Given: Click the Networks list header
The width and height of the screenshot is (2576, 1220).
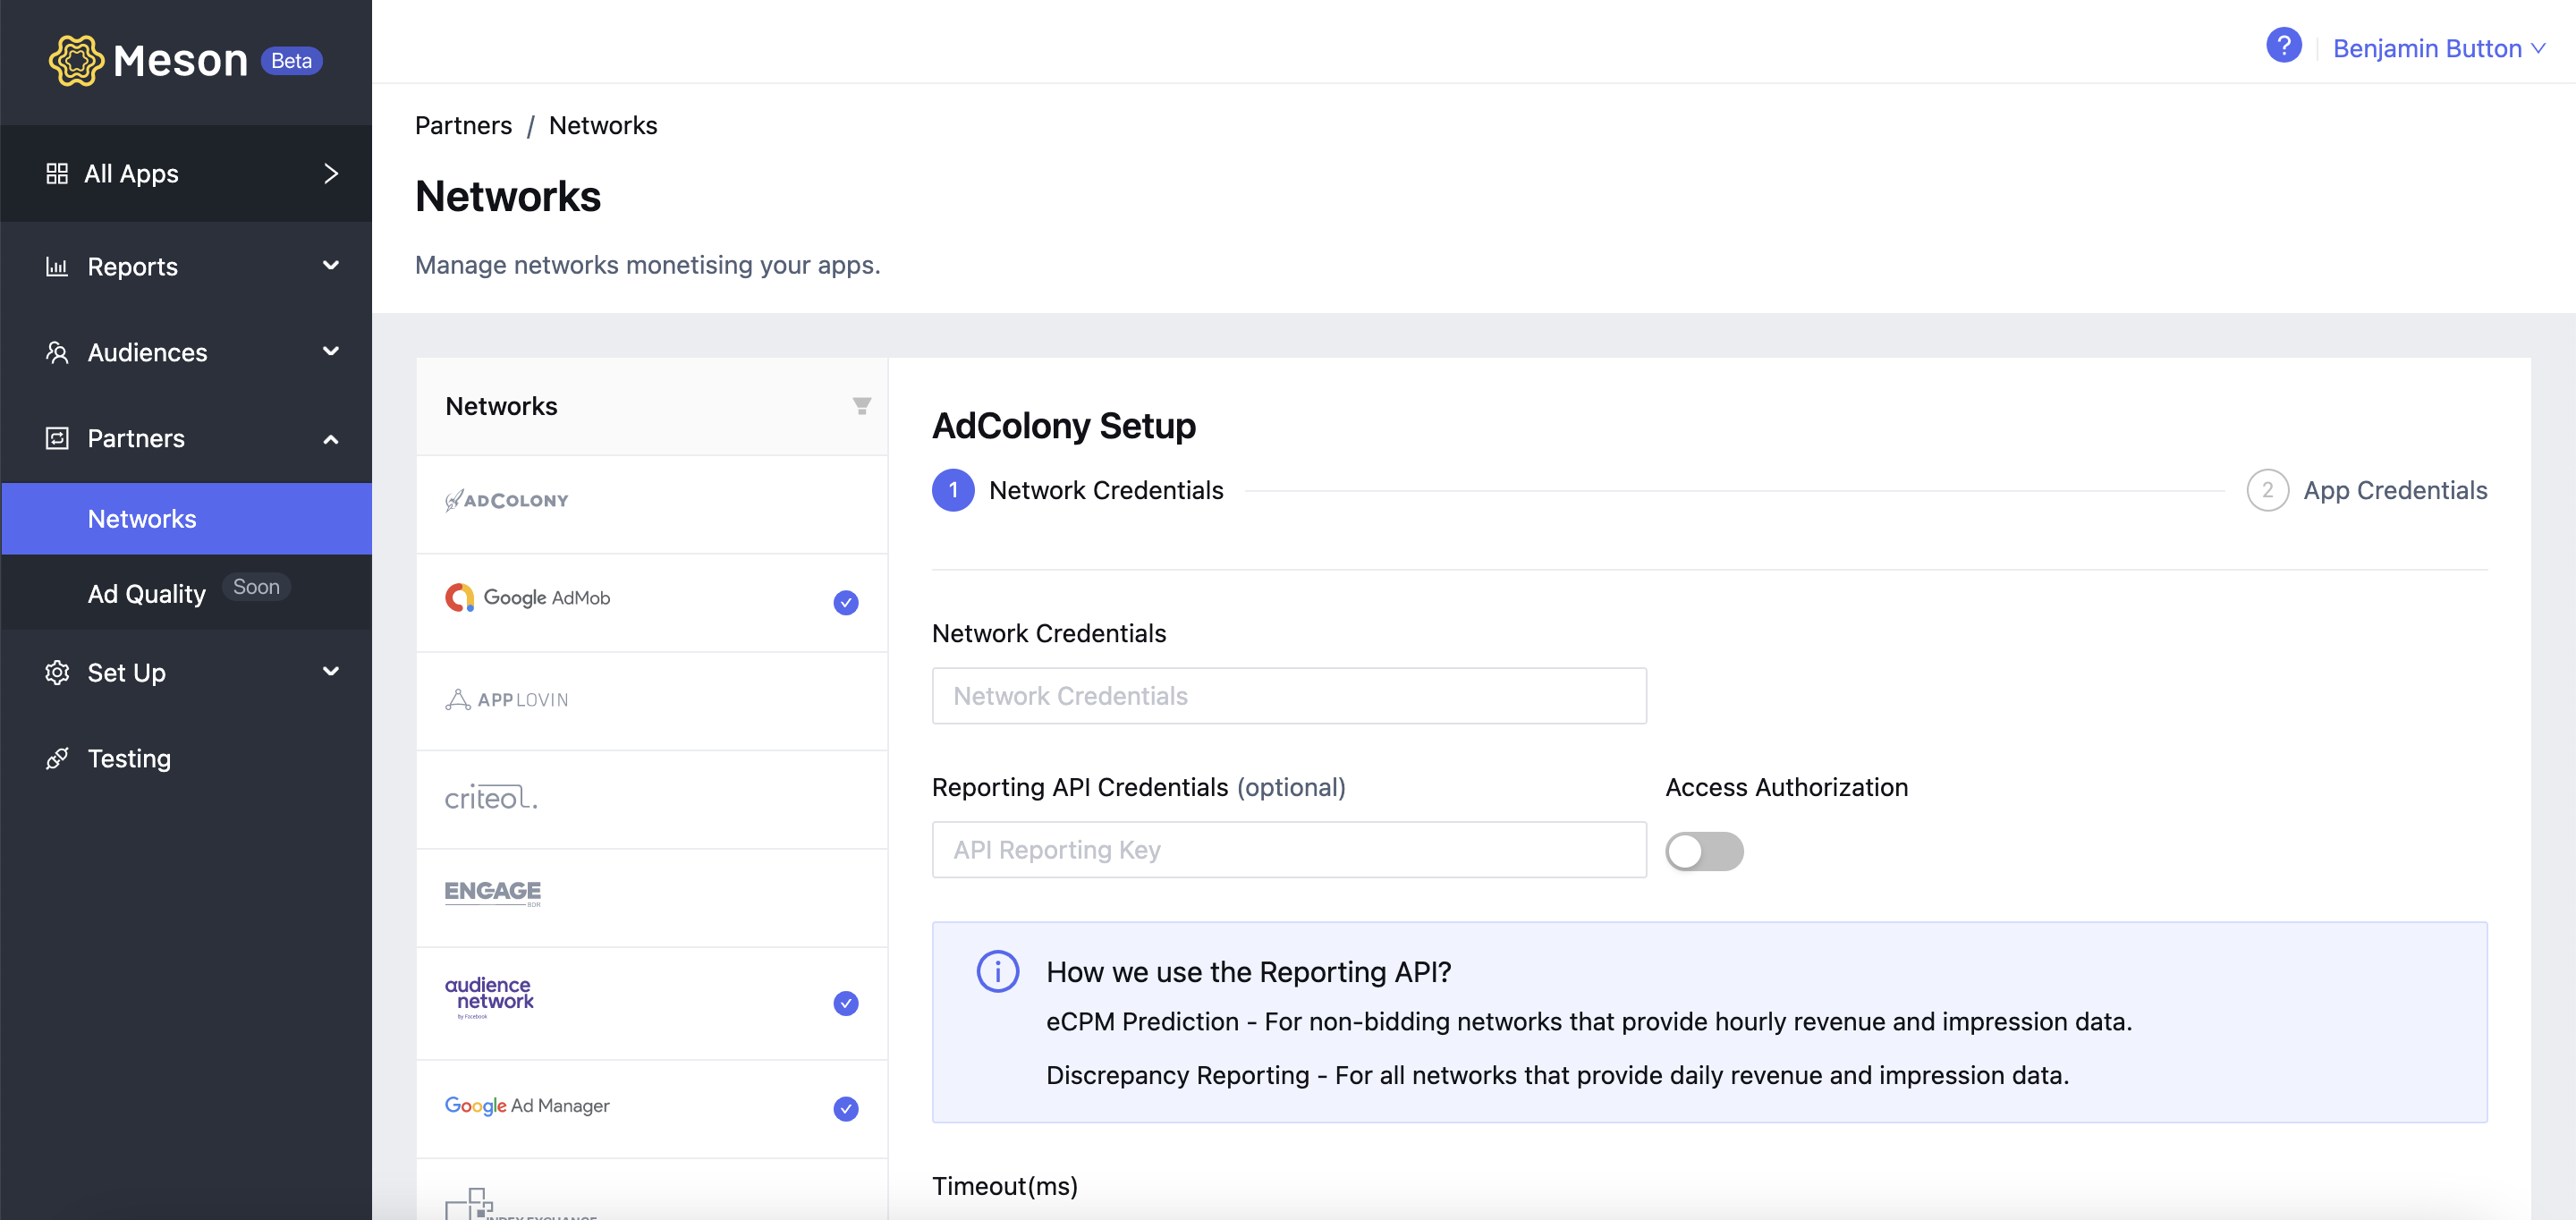Looking at the screenshot, I should pyautogui.click(x=501, y=406).
